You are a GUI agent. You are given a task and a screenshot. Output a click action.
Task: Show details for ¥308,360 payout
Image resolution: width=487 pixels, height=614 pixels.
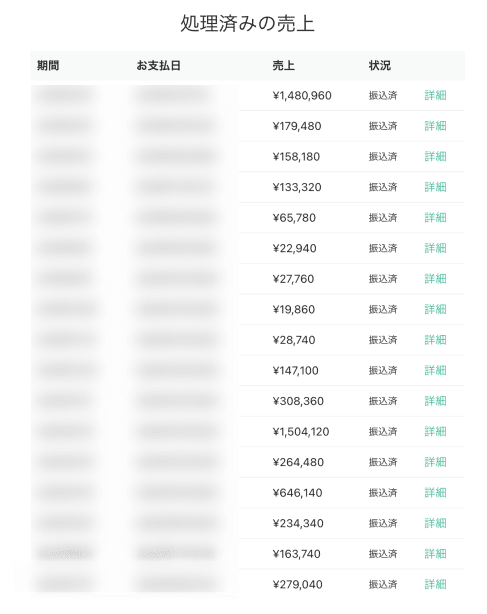click(x=435, y=401)
